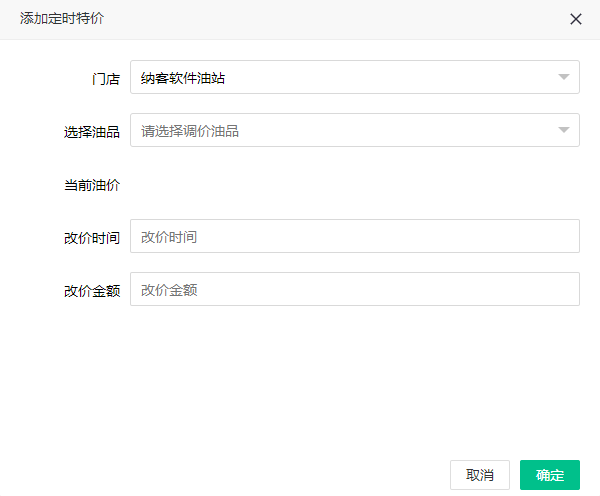Click the header bar between title and X
The image size is (600, 496).
[330, 19]
